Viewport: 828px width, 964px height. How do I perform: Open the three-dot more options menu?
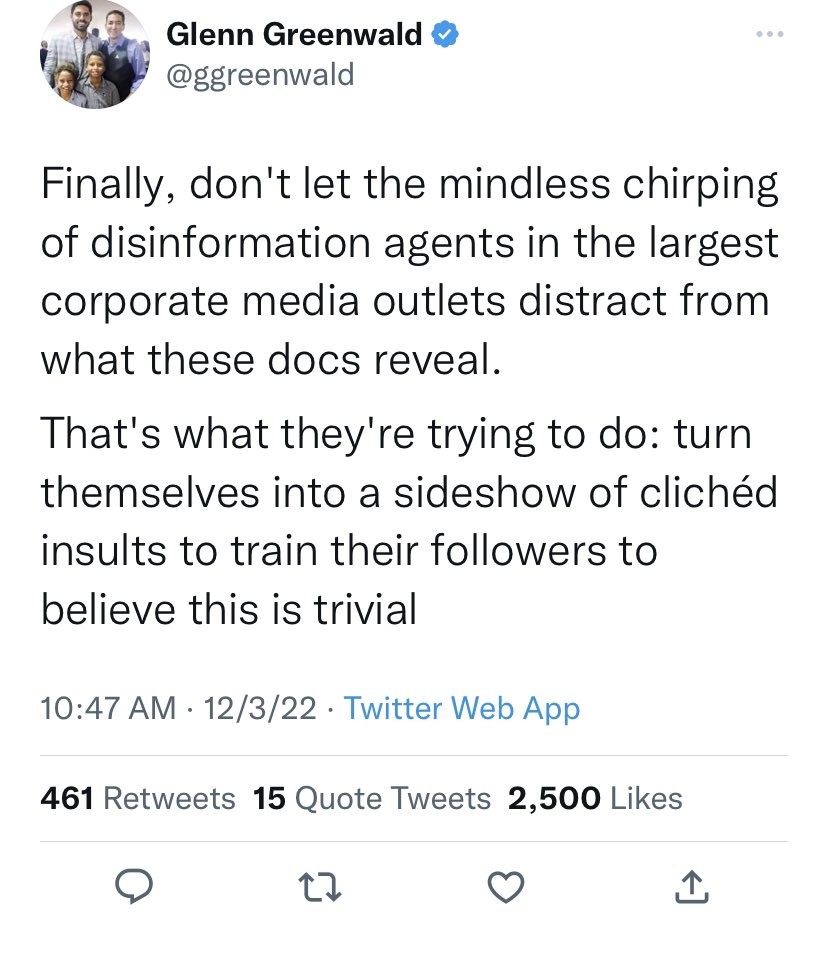tap(769, 36)
